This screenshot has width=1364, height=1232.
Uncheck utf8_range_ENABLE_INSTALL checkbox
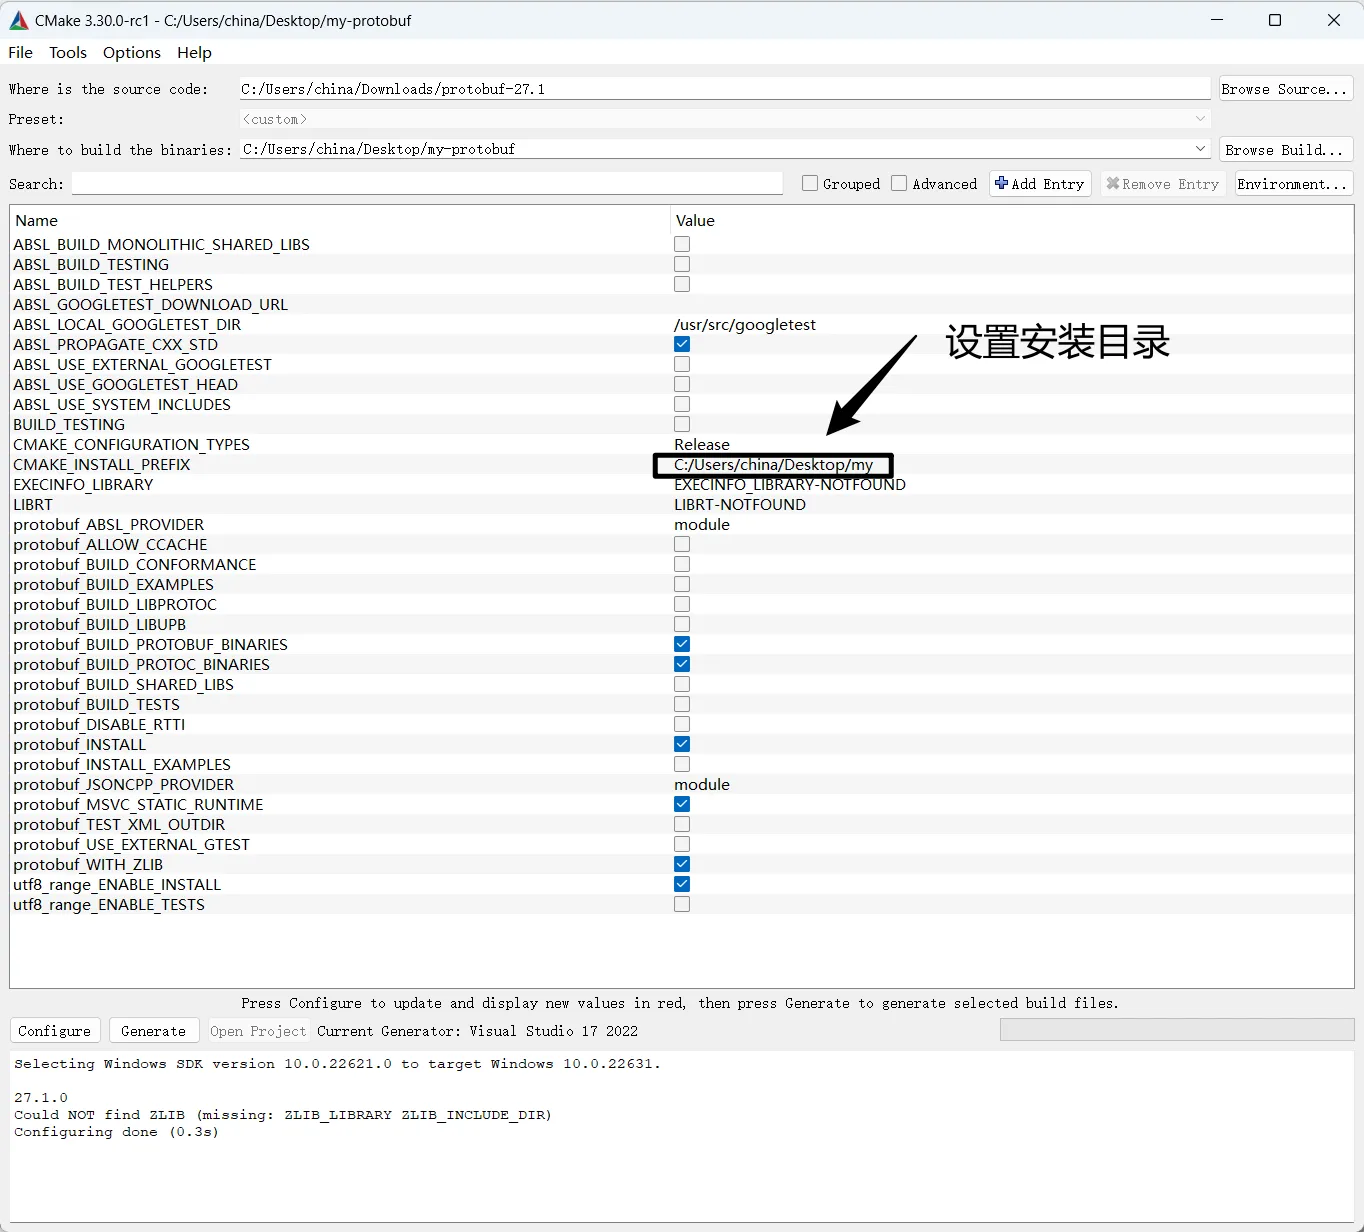click(x=682, y=884)
